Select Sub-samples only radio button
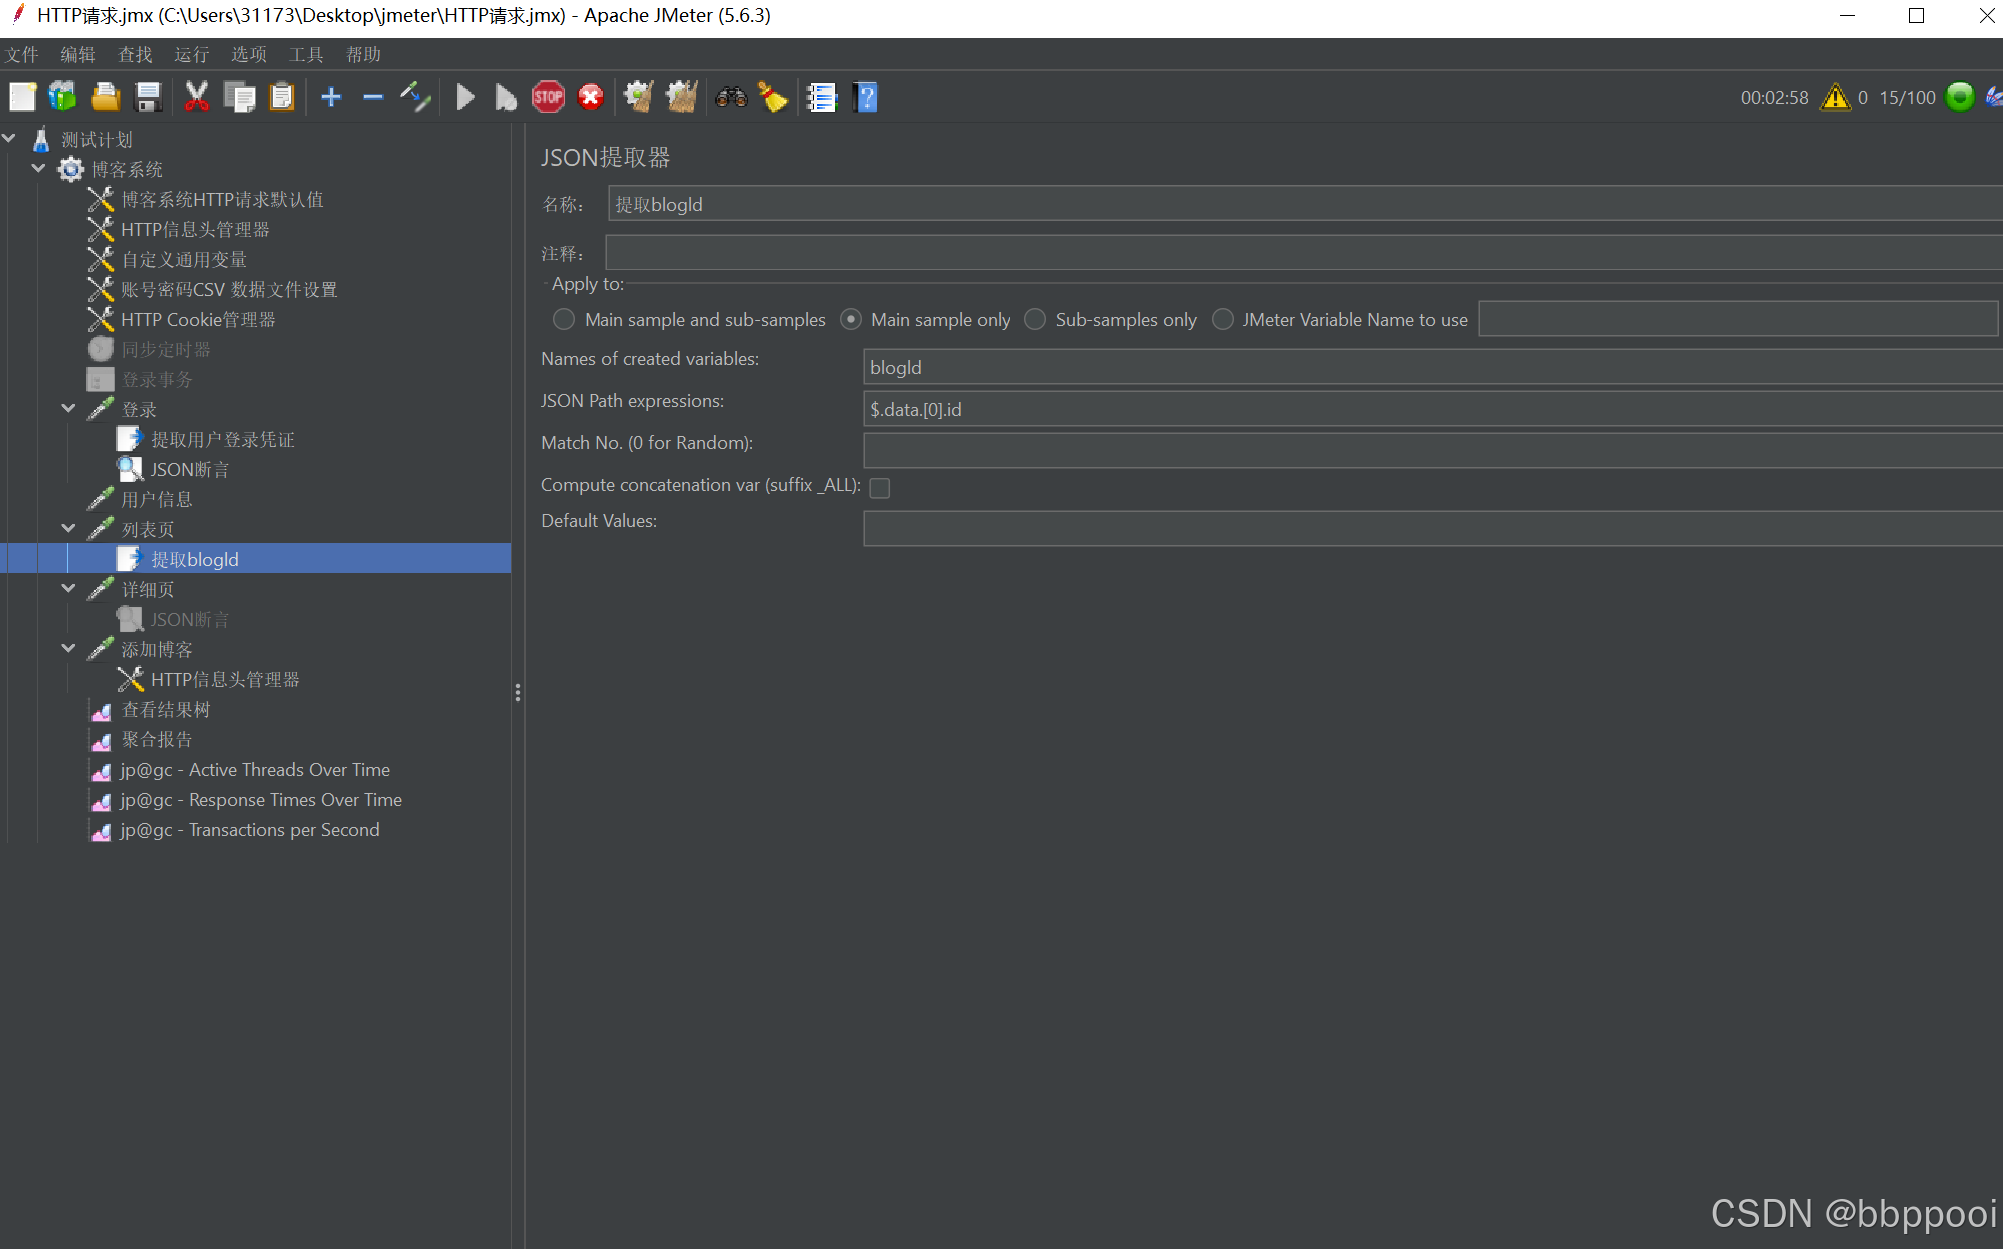The height and width of the screenshot is (1249, 2003). coord(1035,319)
